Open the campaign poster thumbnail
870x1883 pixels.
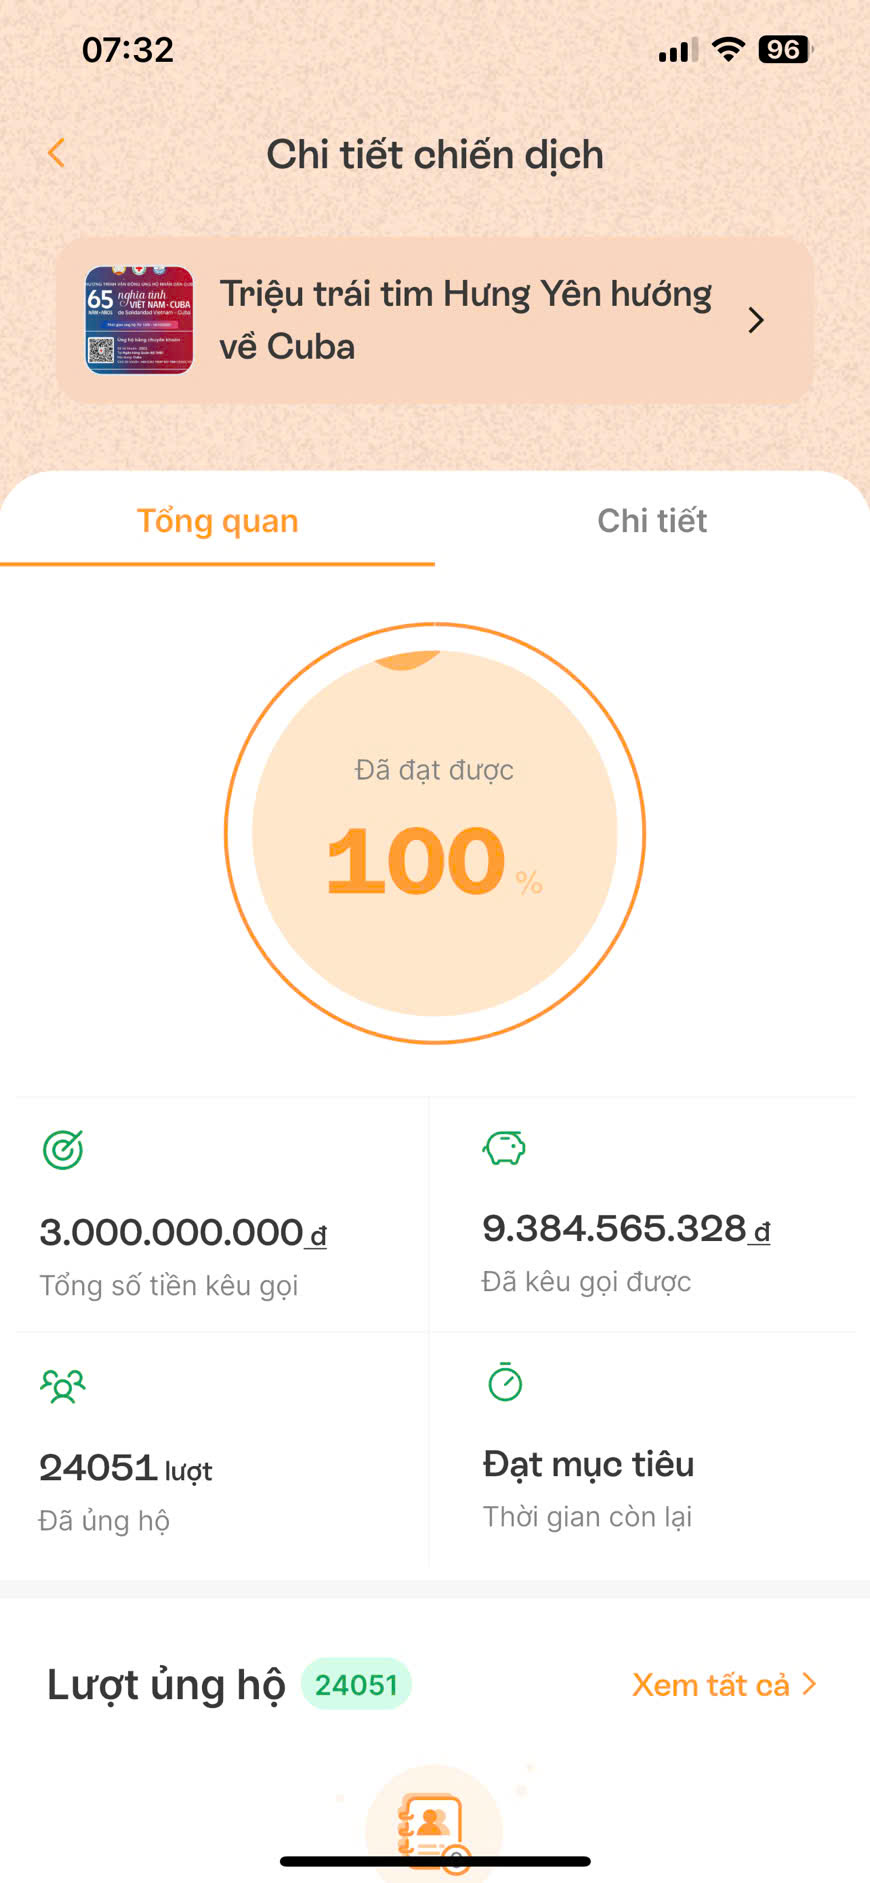pyautogui.click(x=139, y=320)
